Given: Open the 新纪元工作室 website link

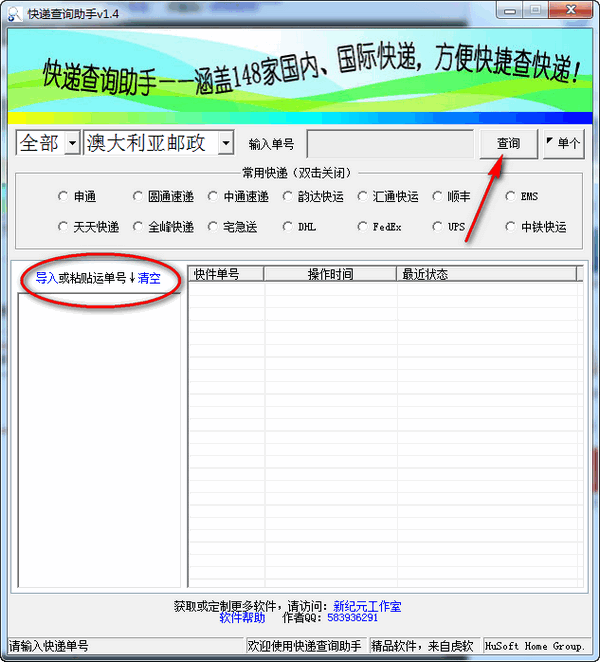Looking at the screenshot, I should [x=367, y=606].
